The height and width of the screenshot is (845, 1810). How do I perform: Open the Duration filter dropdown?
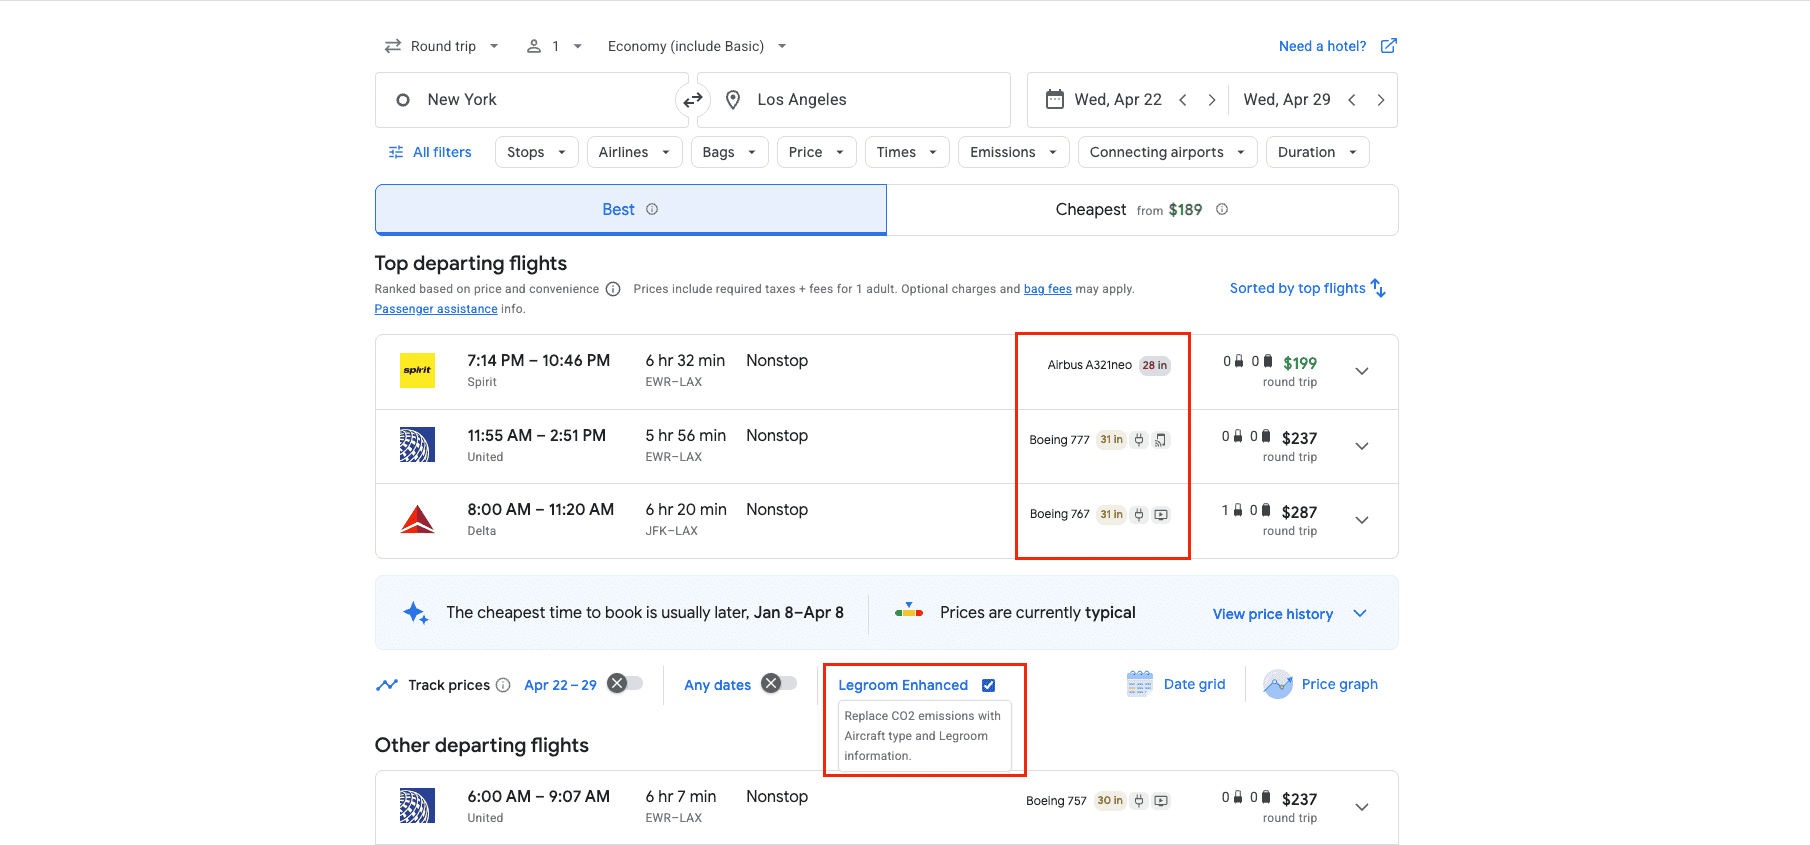pos(1318,152)
